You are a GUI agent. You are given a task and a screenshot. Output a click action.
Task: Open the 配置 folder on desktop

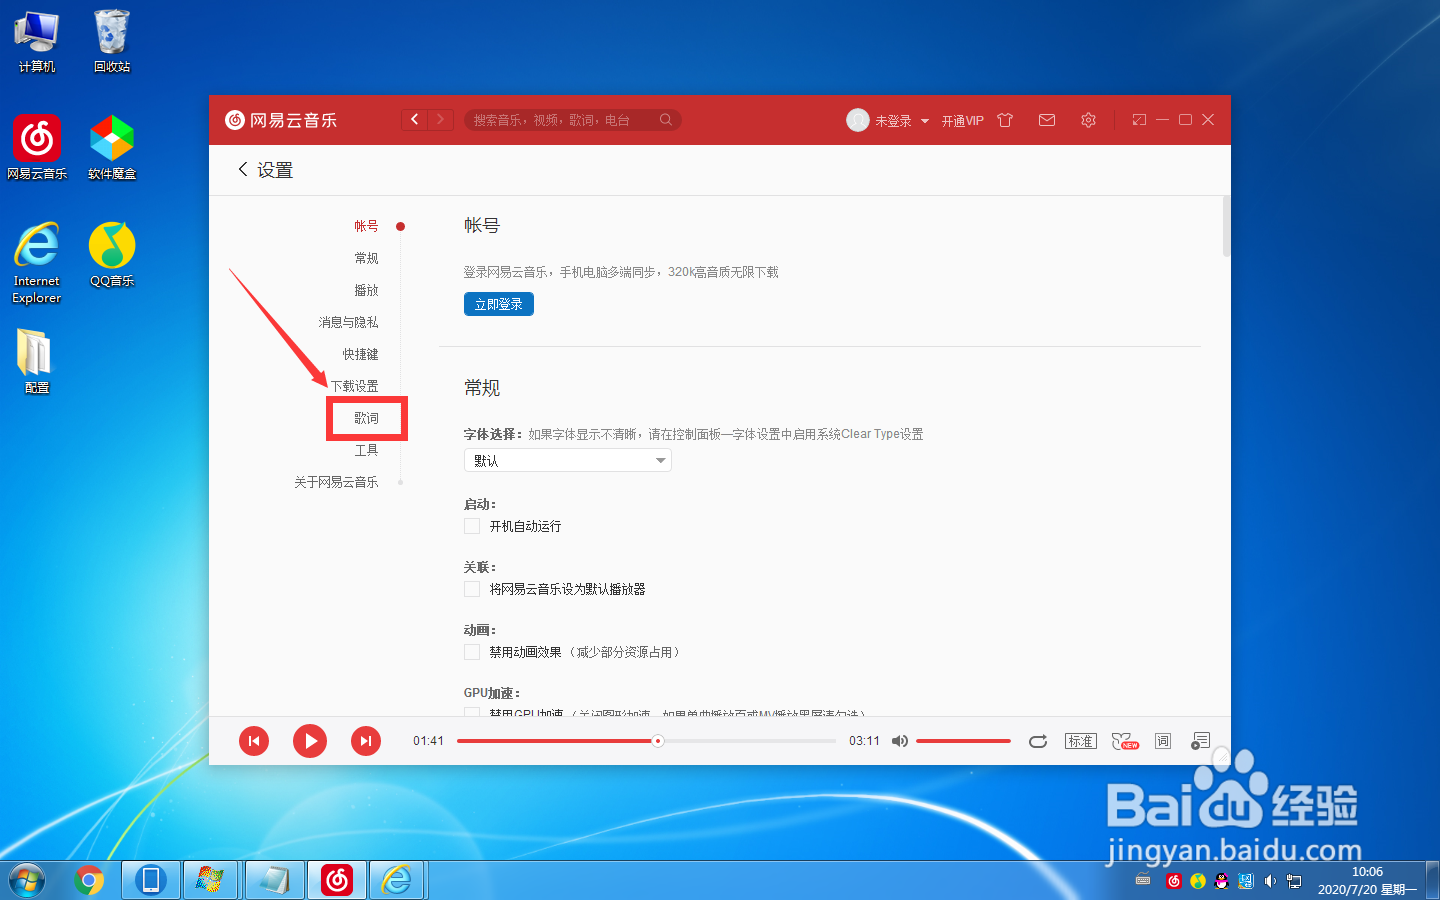[36, 361]
